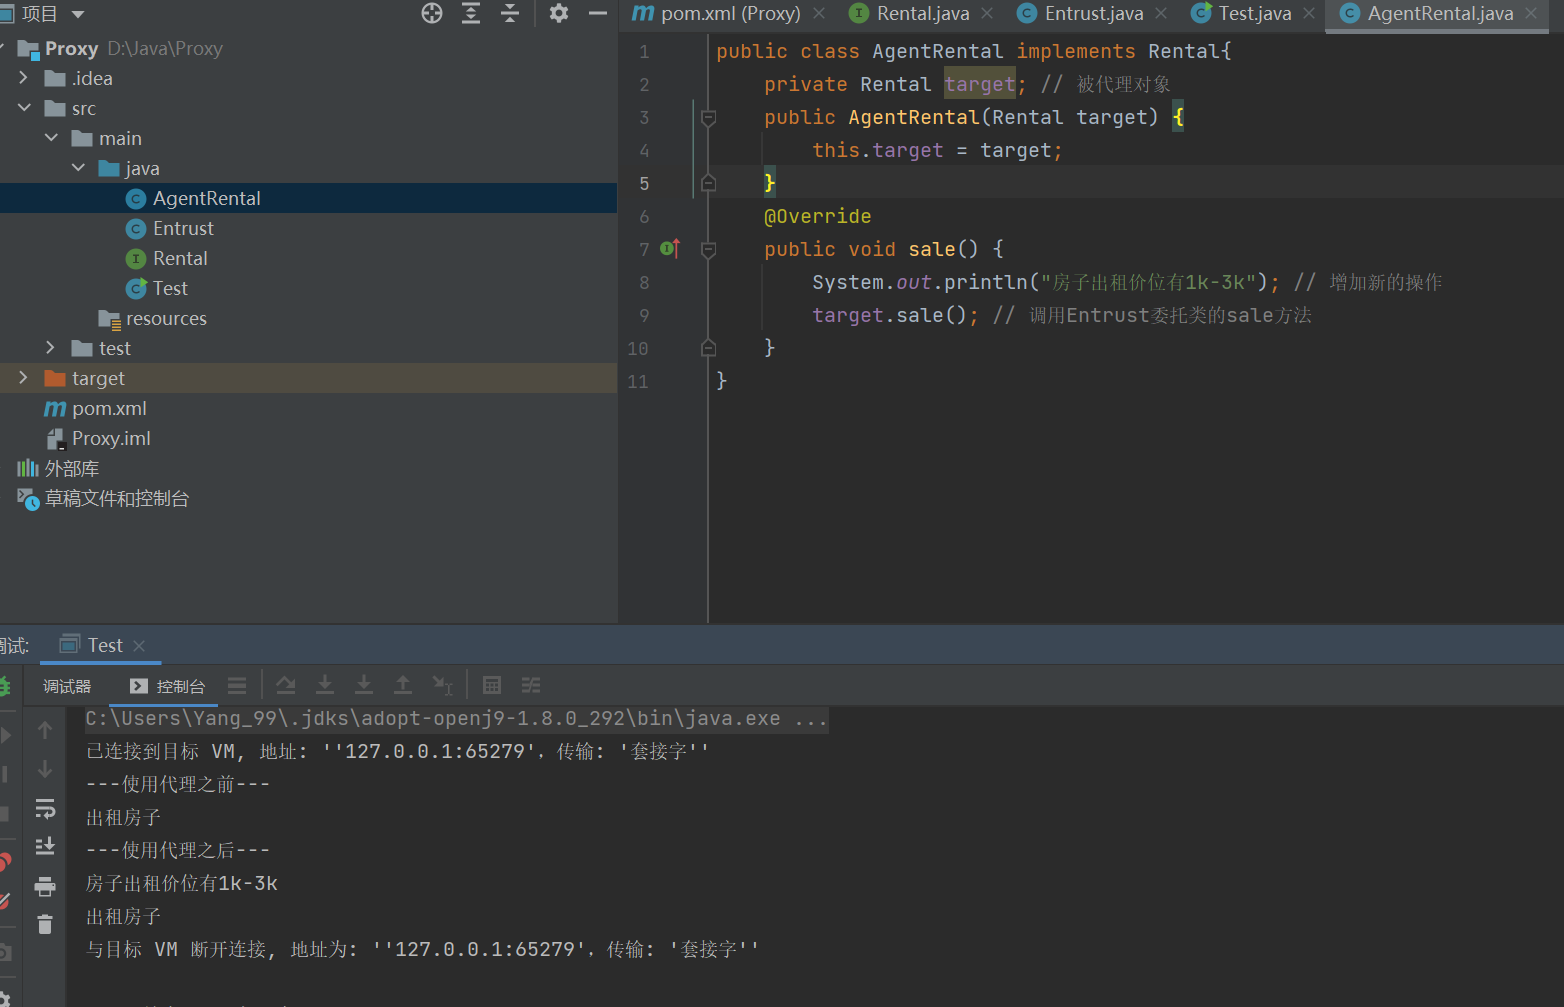Expand the target folder
This screenshot has width=1564, height=1007.
coord(24,378)
